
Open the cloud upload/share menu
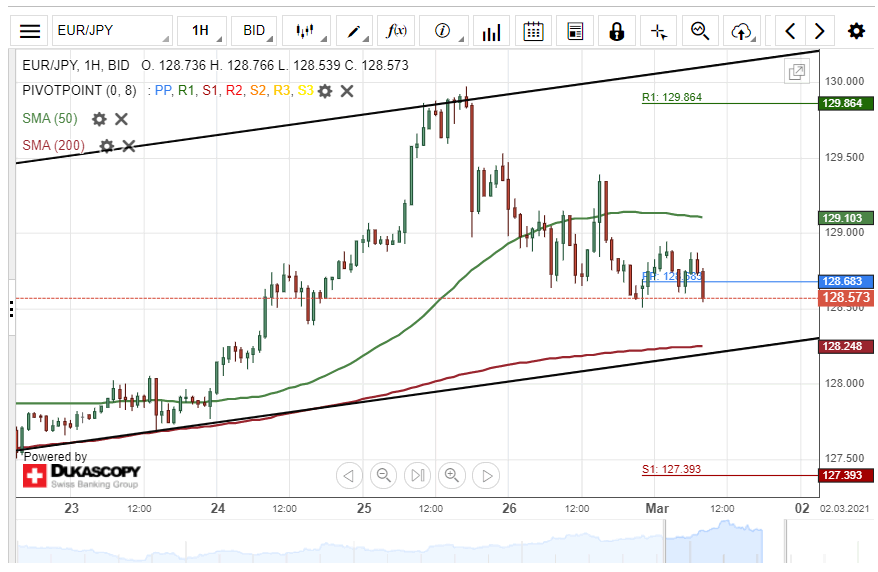pos(742,31)
